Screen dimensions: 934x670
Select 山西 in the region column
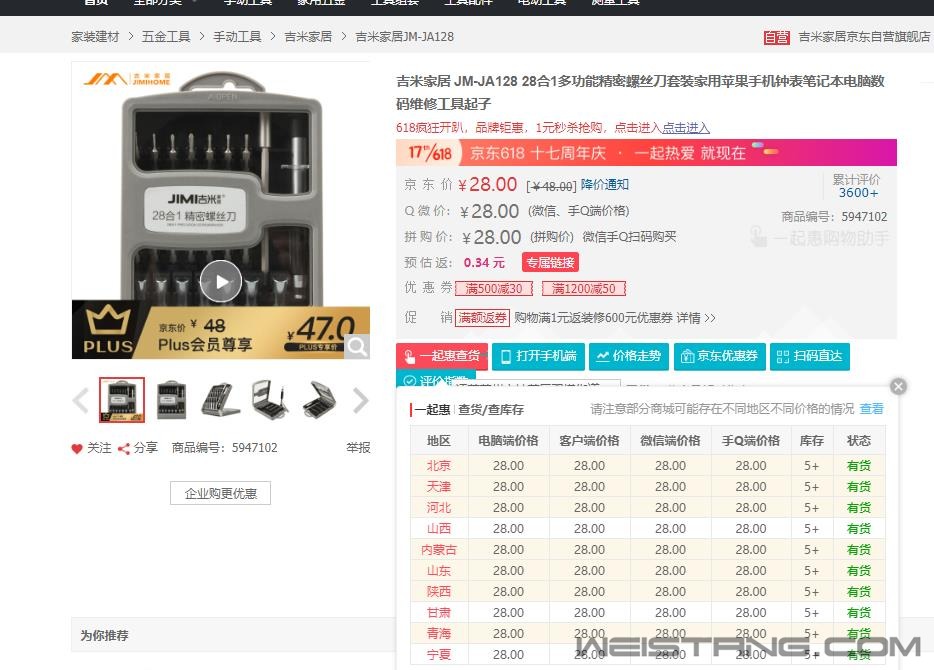coord(439,529)
